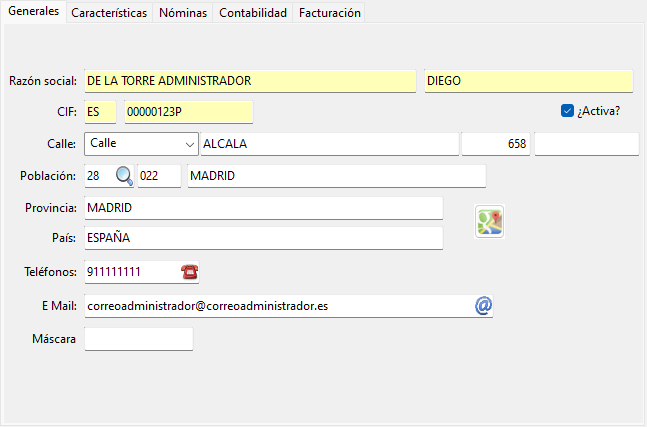
Task: Open the Contabilidad tab
Action: (x=253, y=13)
